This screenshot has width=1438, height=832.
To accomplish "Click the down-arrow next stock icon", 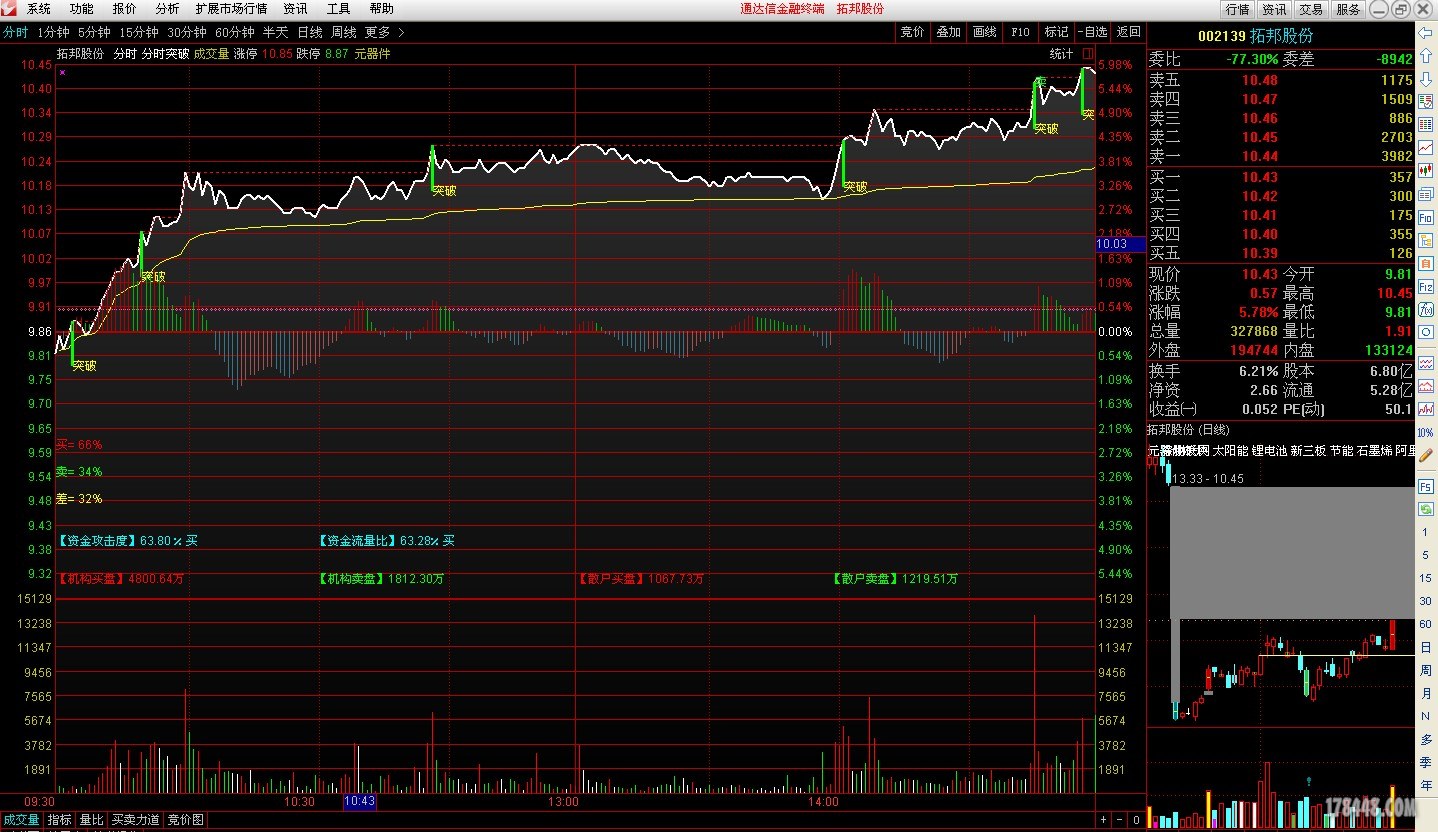I will [1426, 78].
